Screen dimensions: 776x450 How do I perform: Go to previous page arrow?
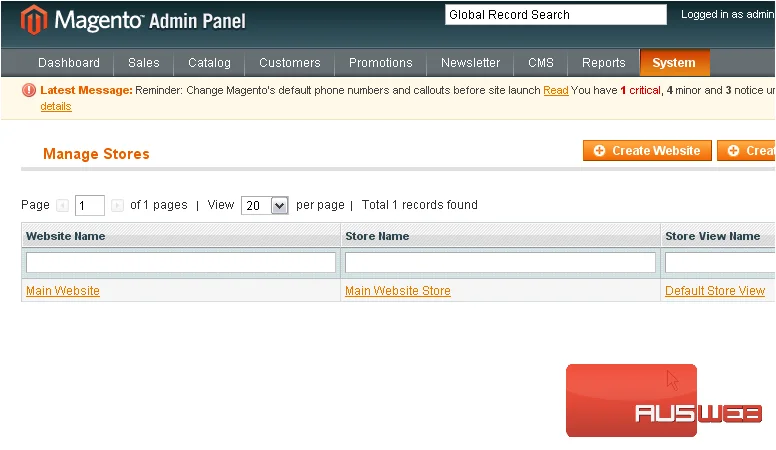click(x=62, y=205)
